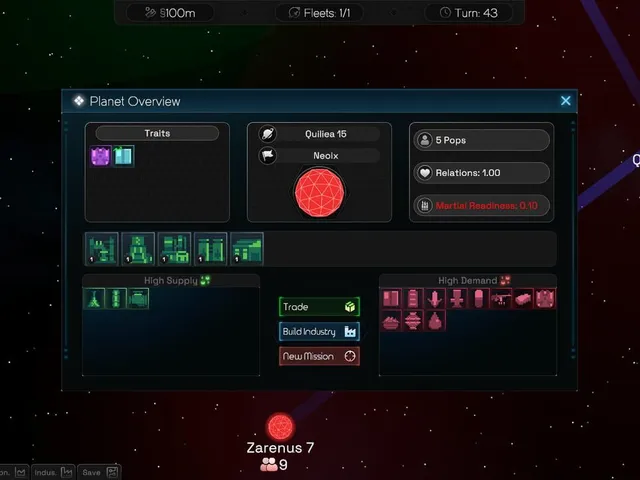
Task: Click the cyan trait icon under Traits
Action: tap(123, 156)
